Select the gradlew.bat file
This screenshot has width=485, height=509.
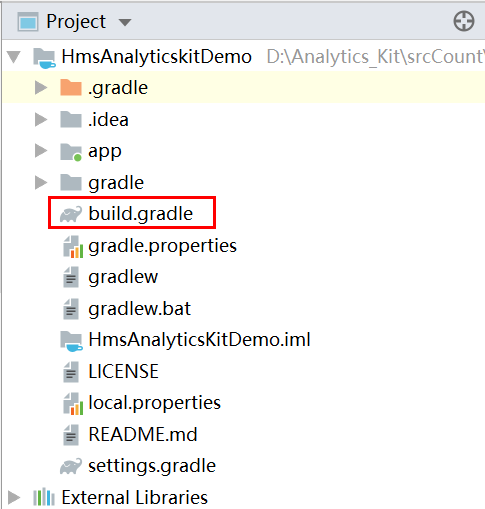pos(139,308)
